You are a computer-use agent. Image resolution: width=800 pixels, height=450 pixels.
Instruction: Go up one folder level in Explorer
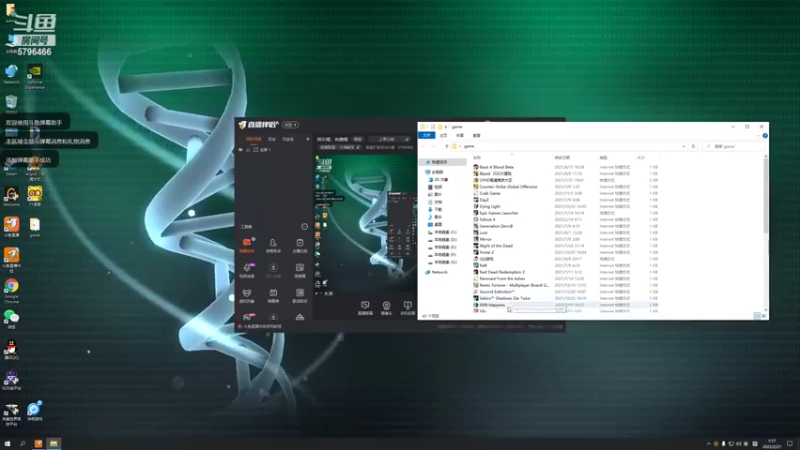[x=446, y=146]
